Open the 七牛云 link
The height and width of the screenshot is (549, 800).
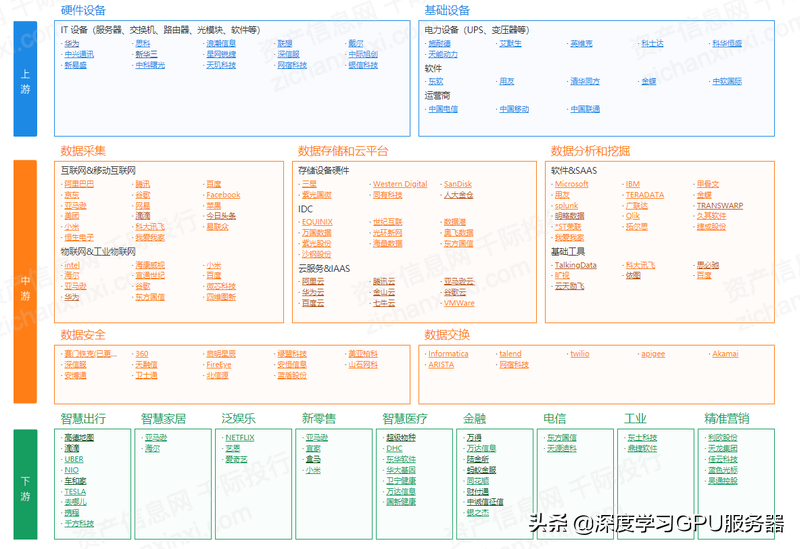(x=384, y=303)
